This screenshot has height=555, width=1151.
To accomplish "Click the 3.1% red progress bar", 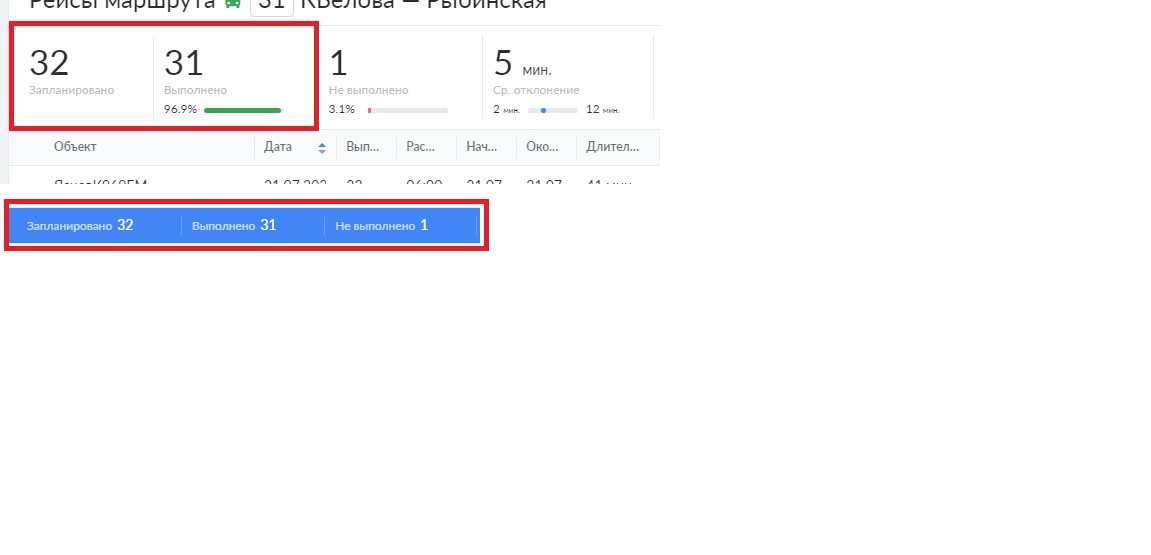I will (407, 110).
